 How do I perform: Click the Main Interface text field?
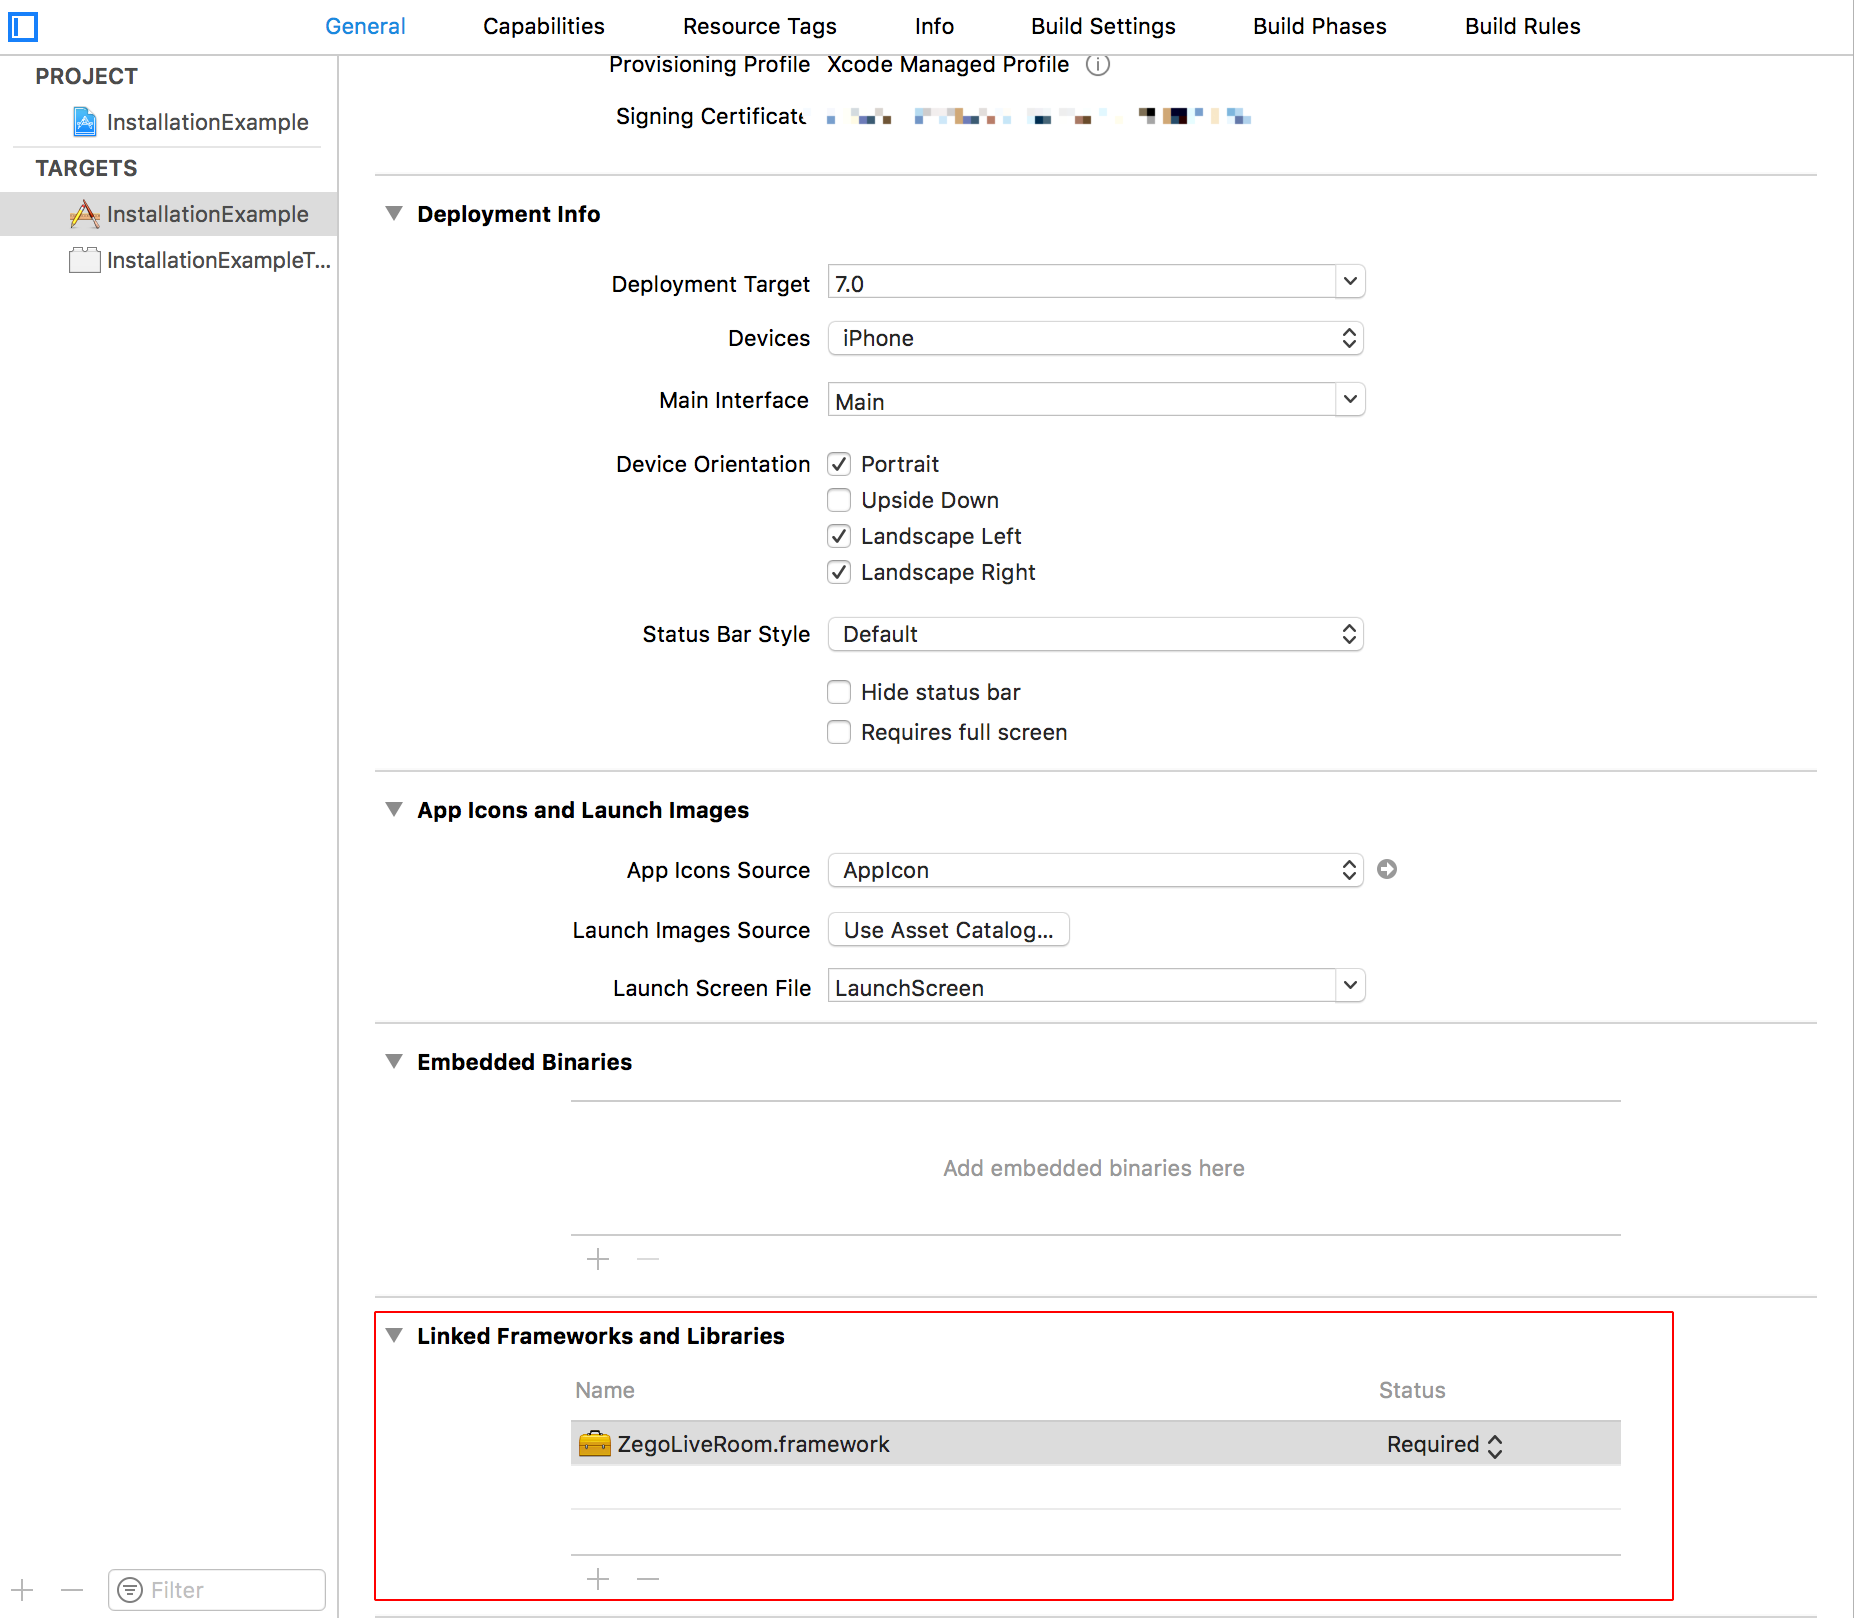tap(1082, 400)
